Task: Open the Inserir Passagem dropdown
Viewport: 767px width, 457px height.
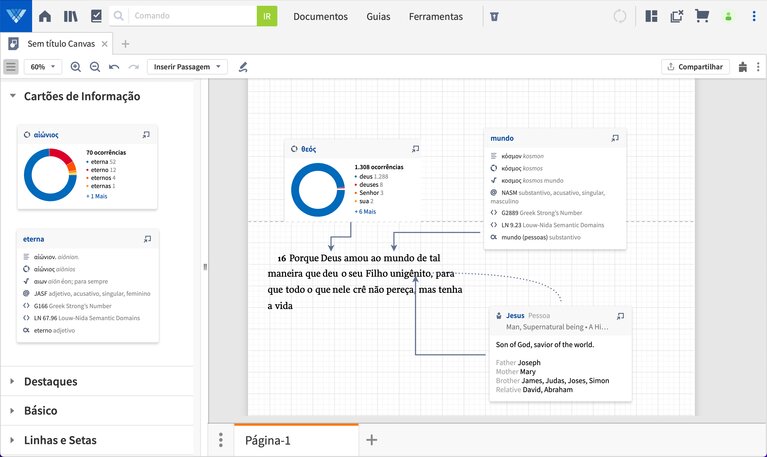Action: [187, 67]
